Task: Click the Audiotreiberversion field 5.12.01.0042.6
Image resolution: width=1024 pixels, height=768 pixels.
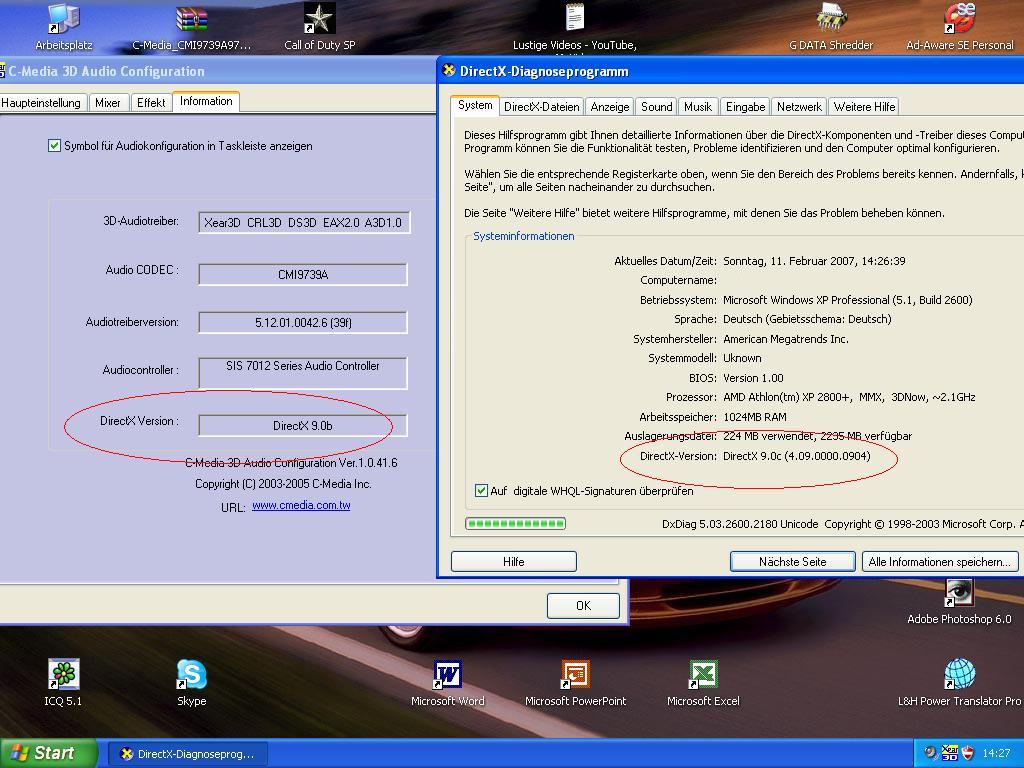Action: pos(303,323)
